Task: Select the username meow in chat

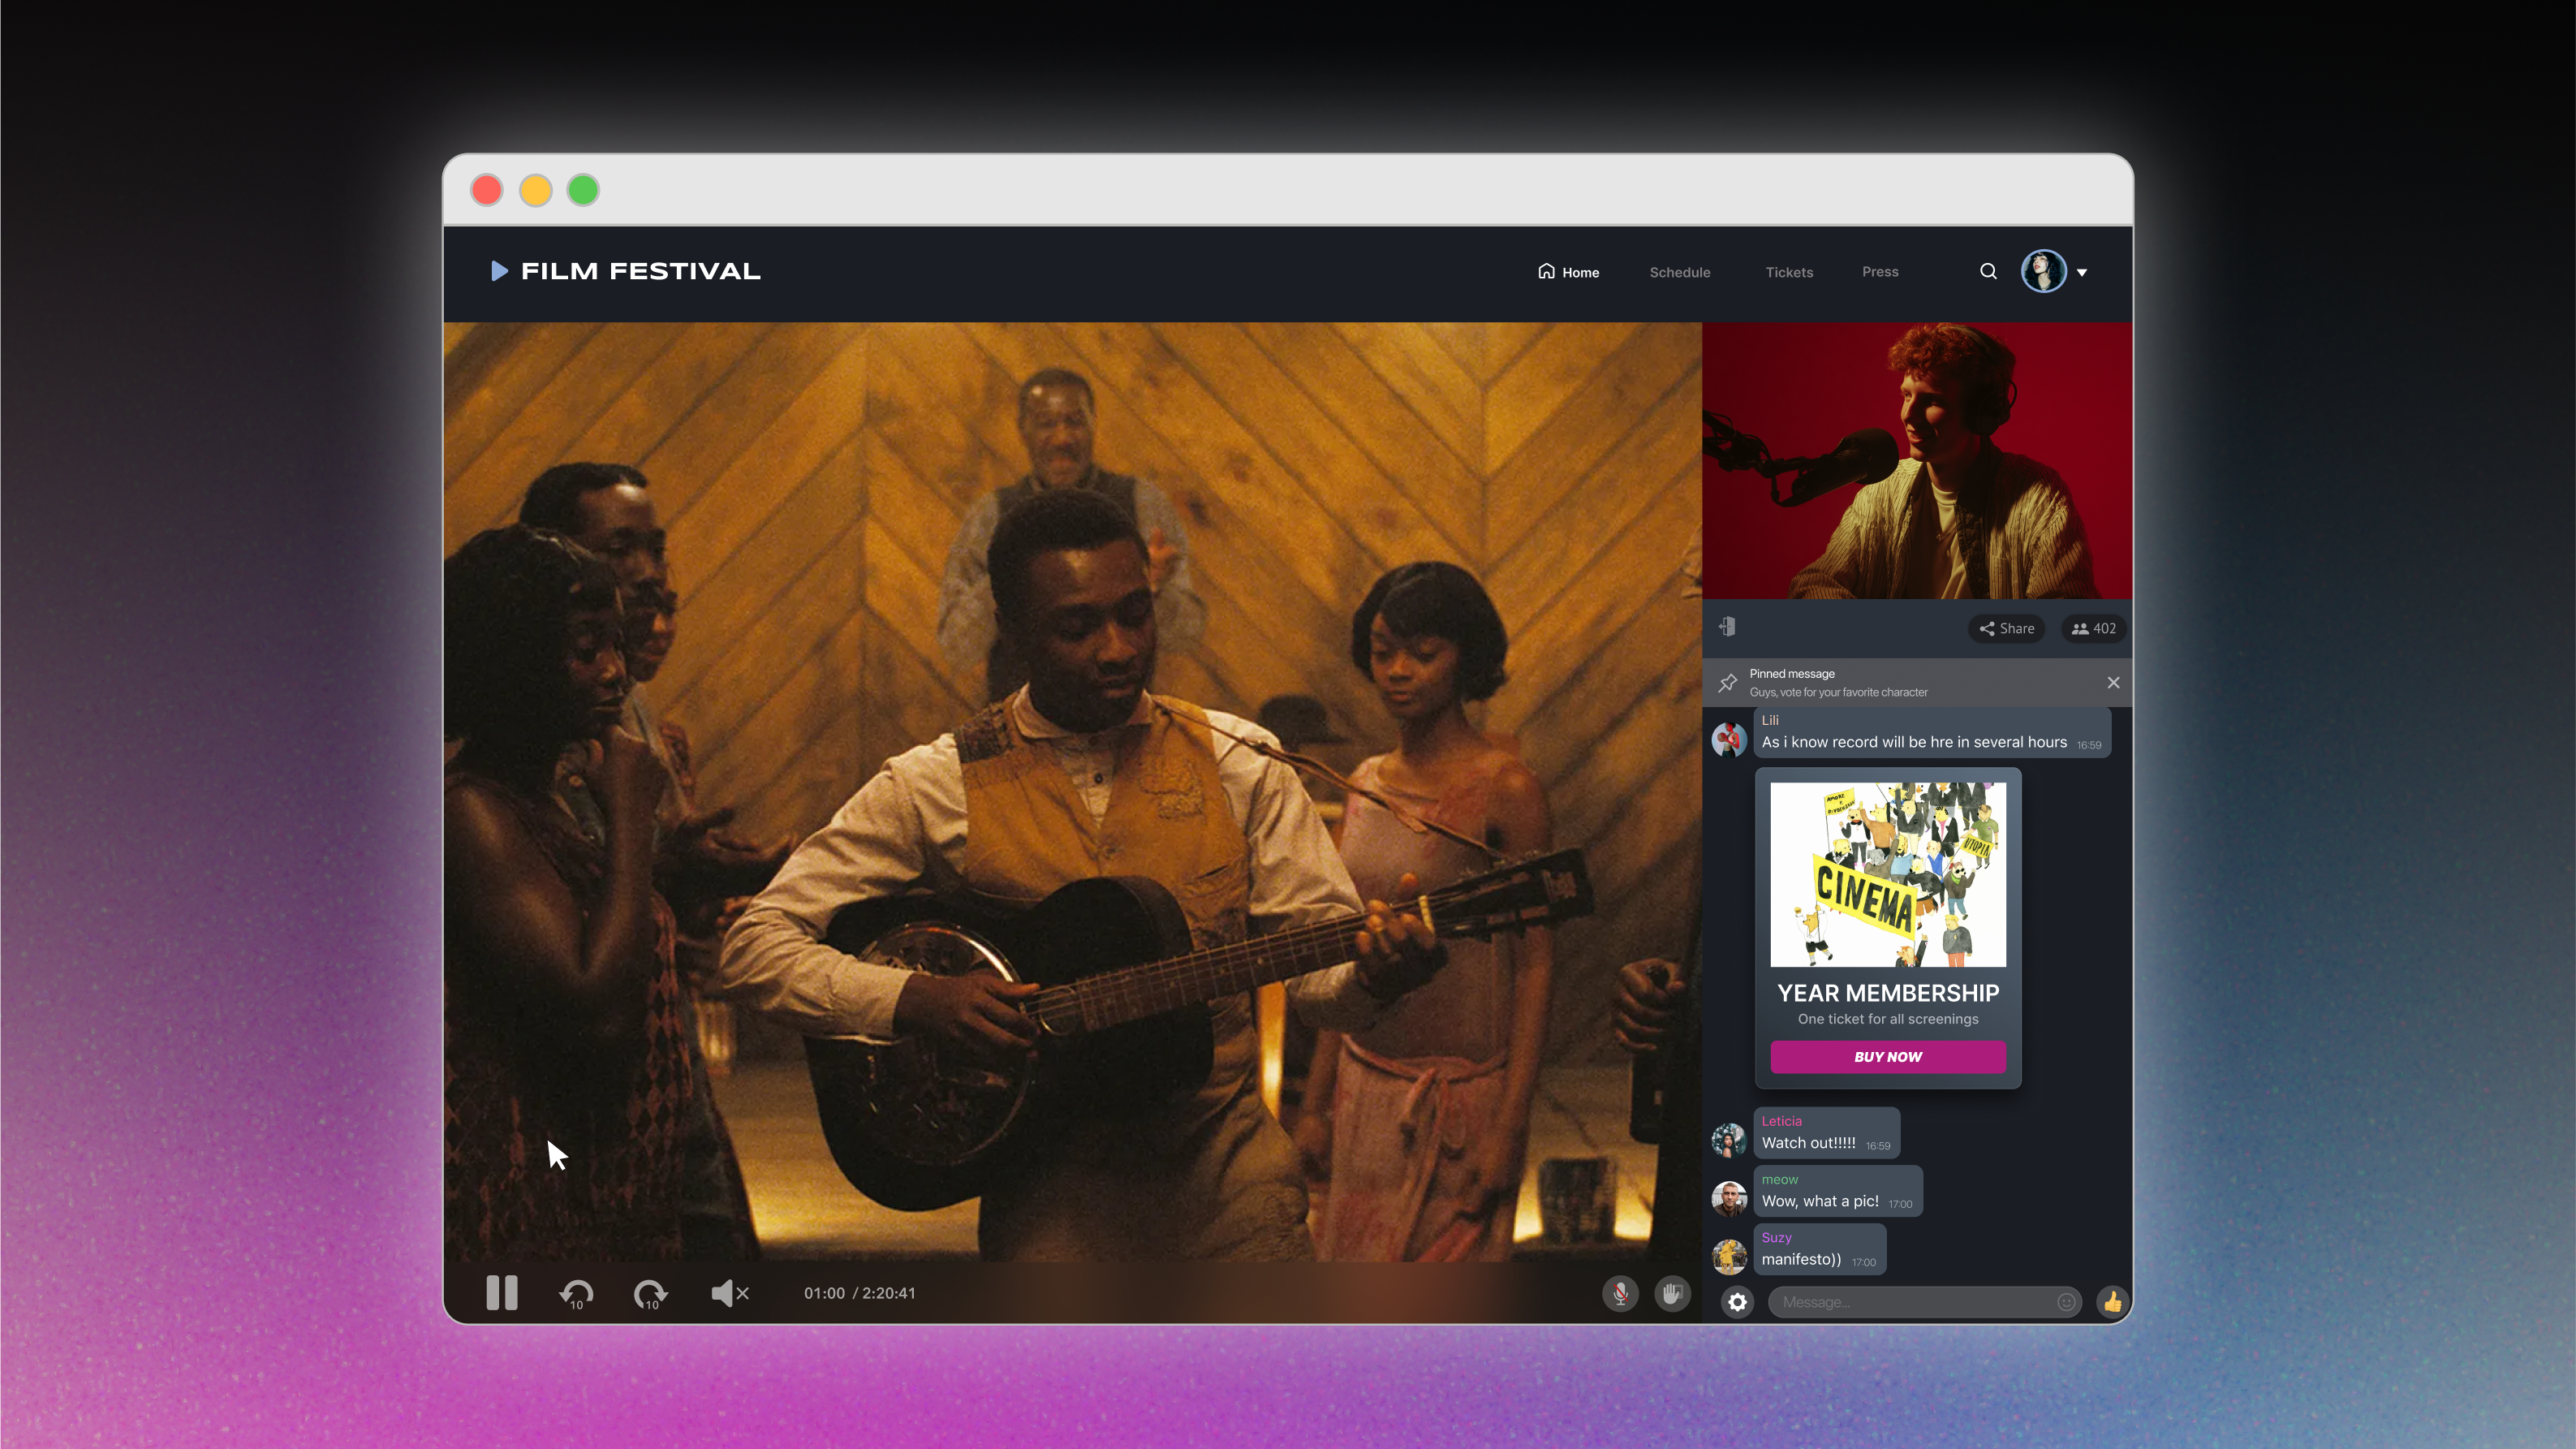Action: [x=1779, y=1179]
